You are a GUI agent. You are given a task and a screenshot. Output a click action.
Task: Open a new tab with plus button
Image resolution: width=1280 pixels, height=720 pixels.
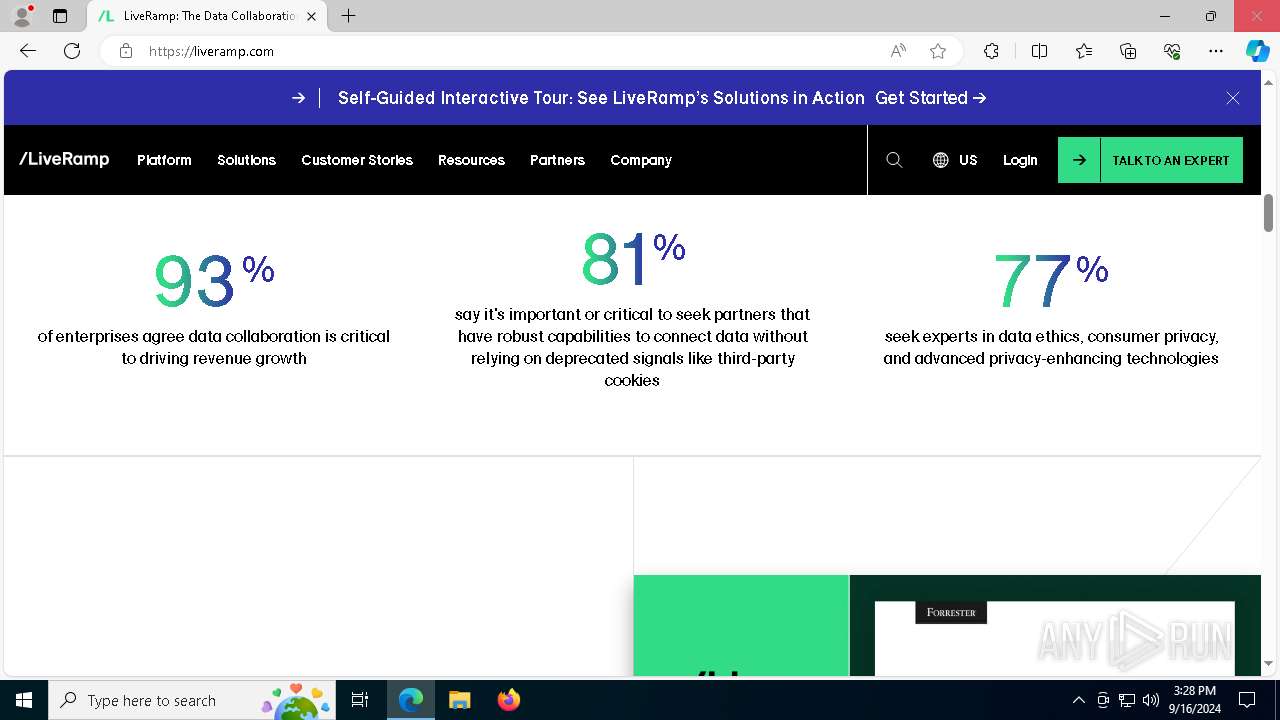[348, 16]
